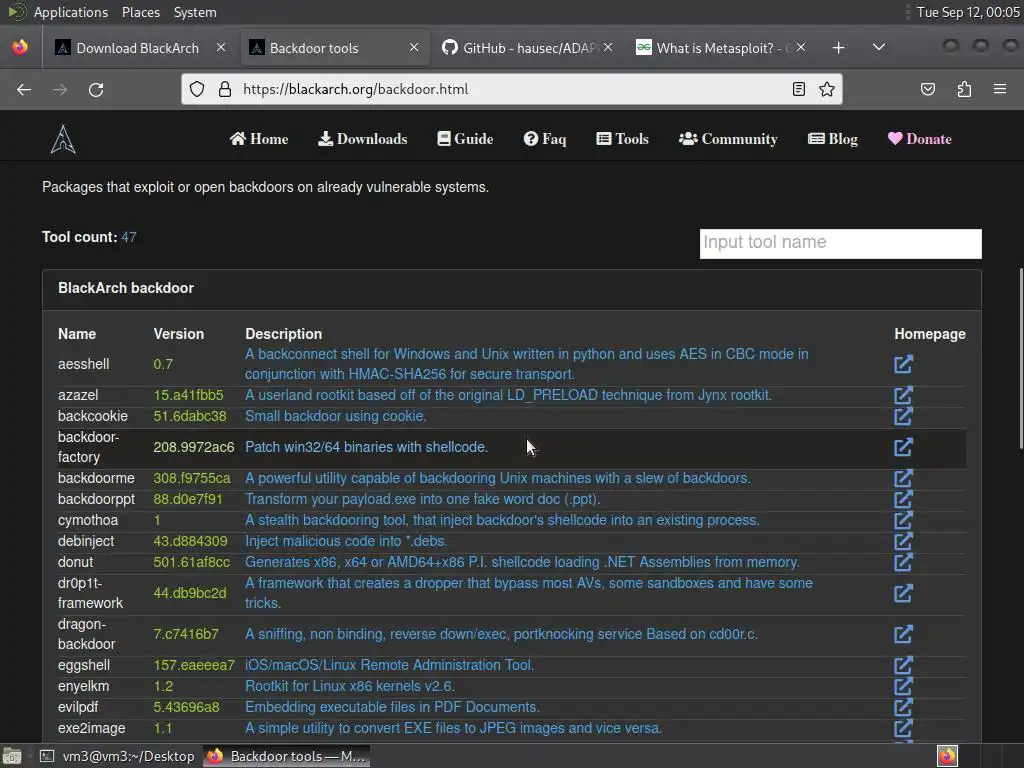Open the Downloads navigation link

coord(362,139)
